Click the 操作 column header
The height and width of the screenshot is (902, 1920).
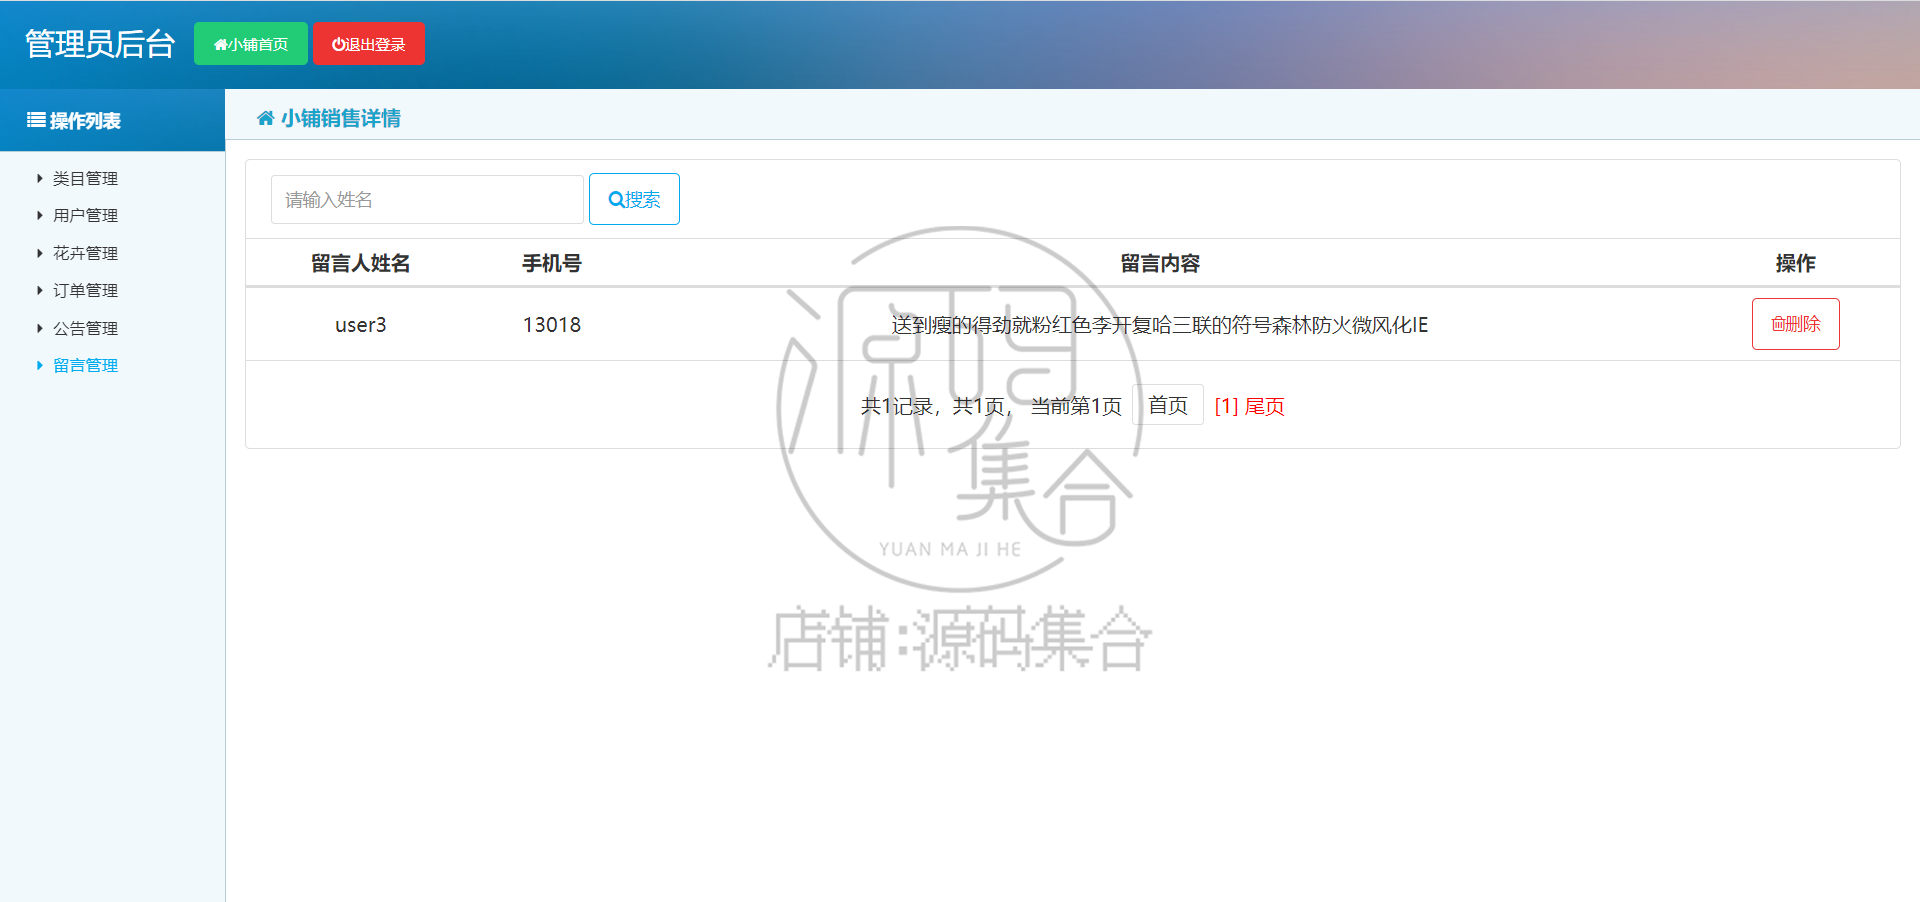point(1795,263)
